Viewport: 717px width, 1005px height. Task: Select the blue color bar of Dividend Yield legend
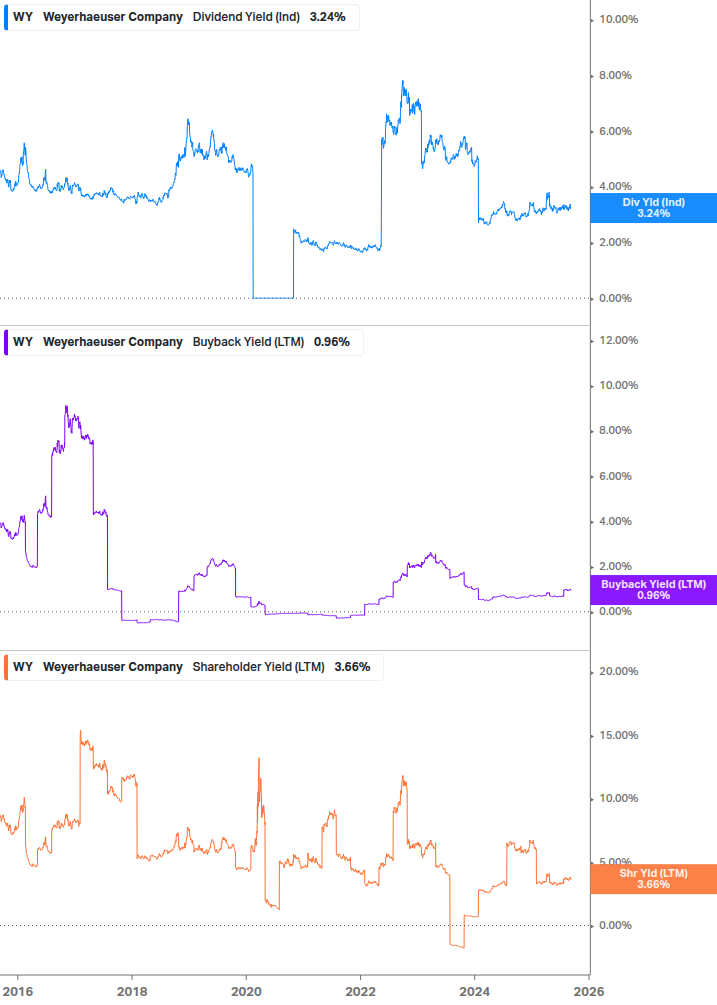pyautogui.click(x=6, y=17)
